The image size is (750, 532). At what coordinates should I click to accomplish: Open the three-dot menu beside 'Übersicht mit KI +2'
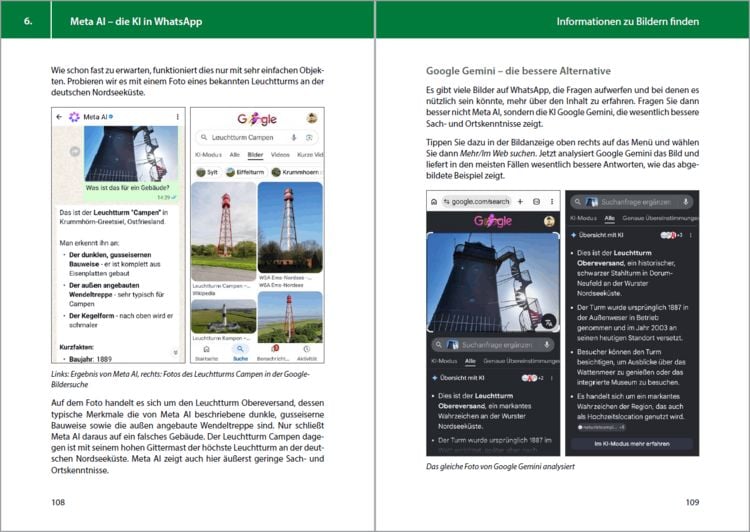coord(551,378)
